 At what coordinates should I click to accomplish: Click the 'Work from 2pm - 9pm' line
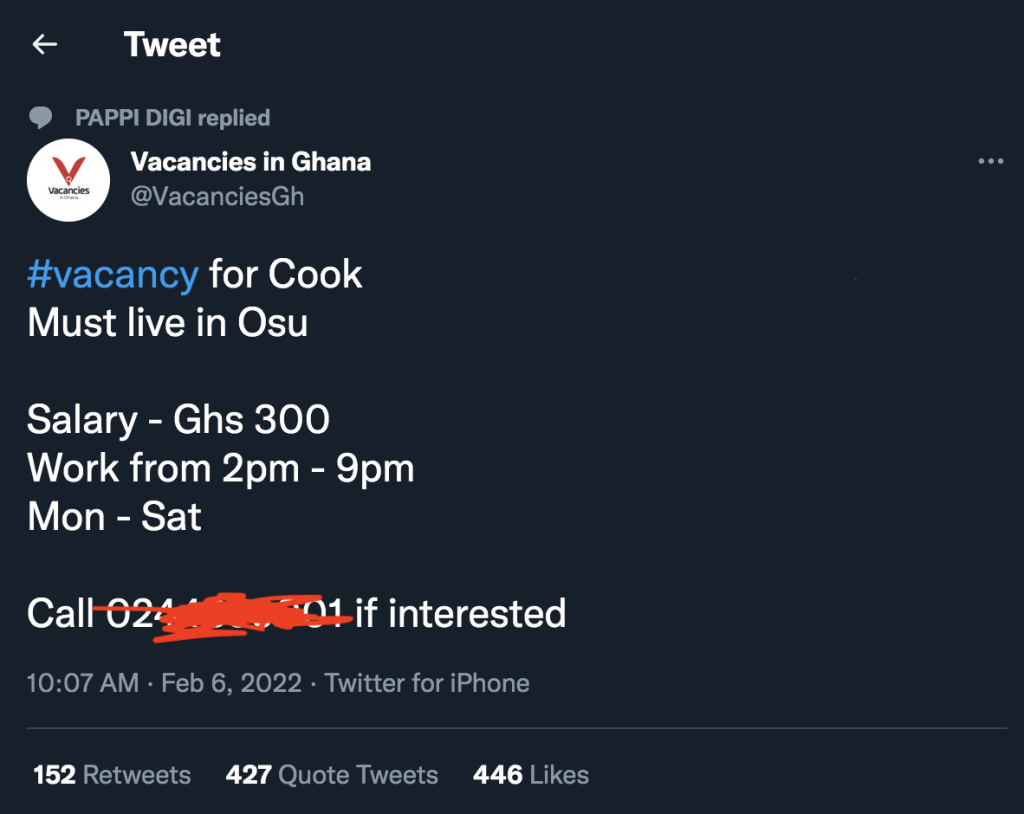pos(221,467)
